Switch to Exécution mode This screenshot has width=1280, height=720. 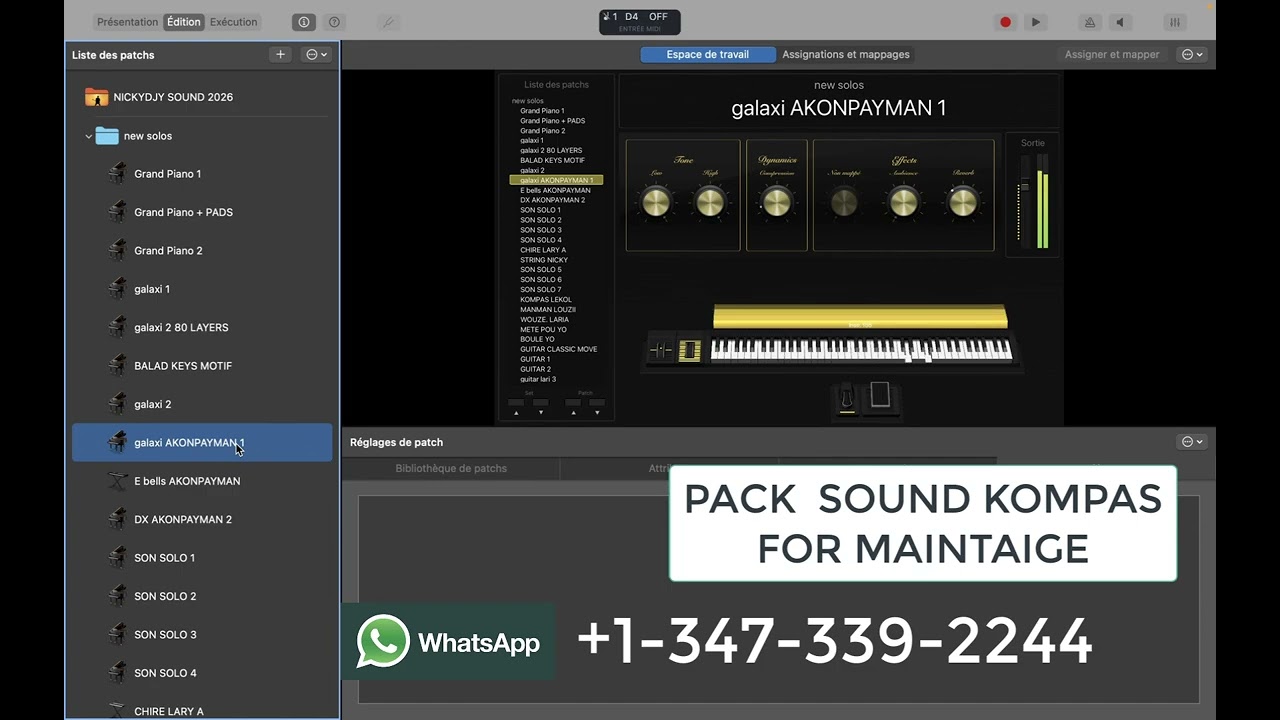click(233, 22)
